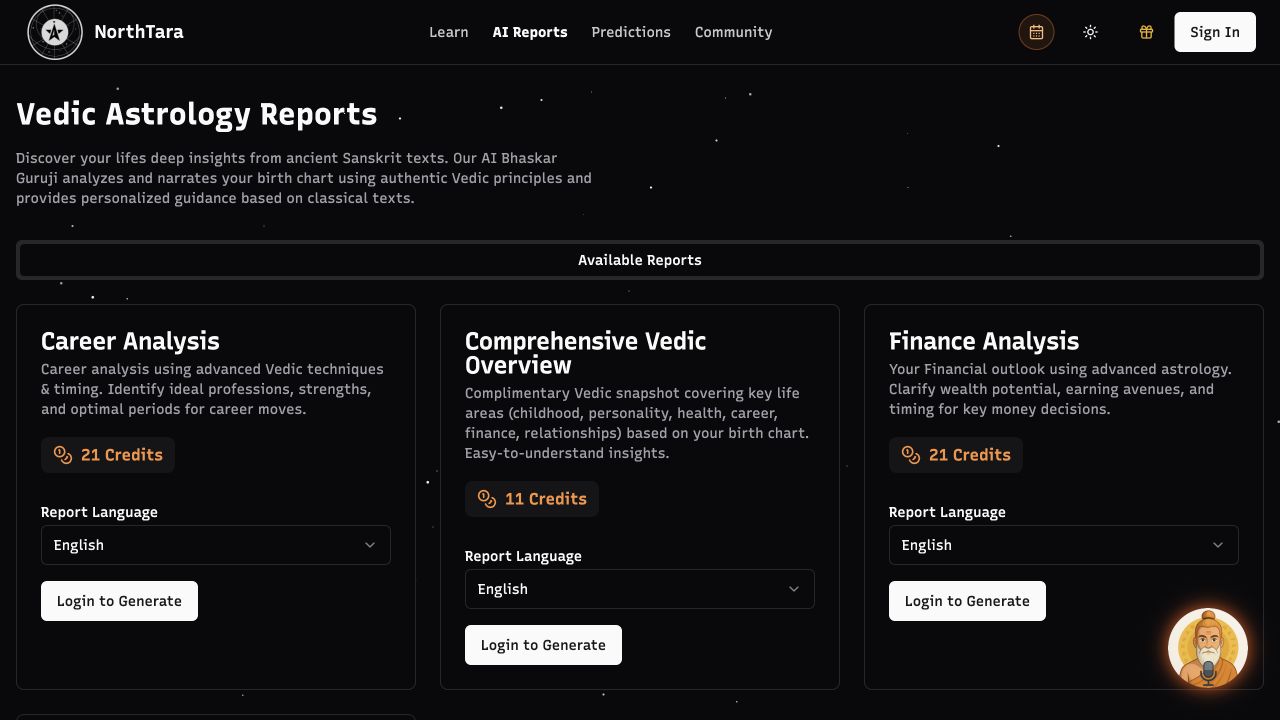Click the 21 Credits badge in Finance Analysis
1280x720 pixels.
click(956, 455)
